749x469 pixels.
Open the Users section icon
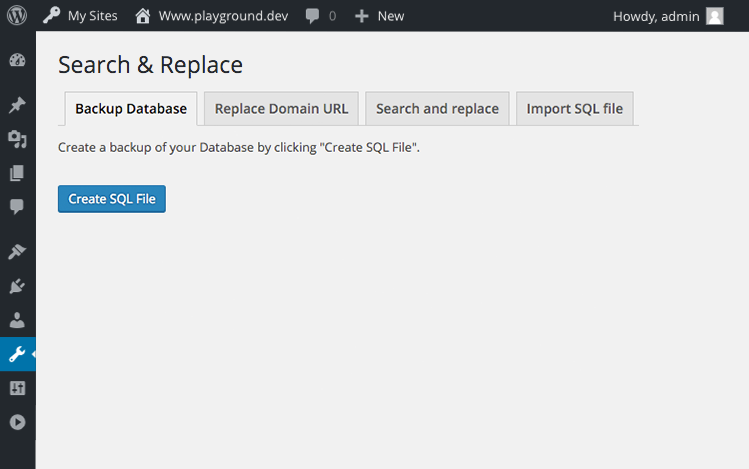(x=17, y=320)
